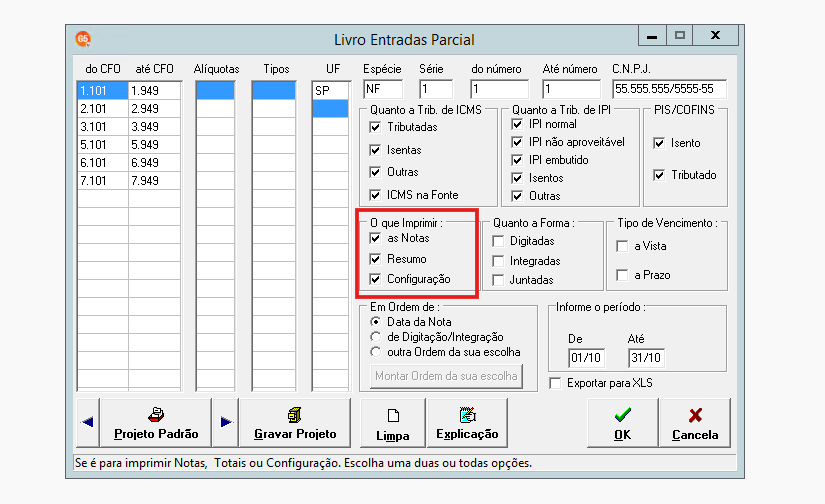Uncheck the Tributadas ICMS checkbox
This screenshot has height=504, width=825.
[x=375, y=127]
